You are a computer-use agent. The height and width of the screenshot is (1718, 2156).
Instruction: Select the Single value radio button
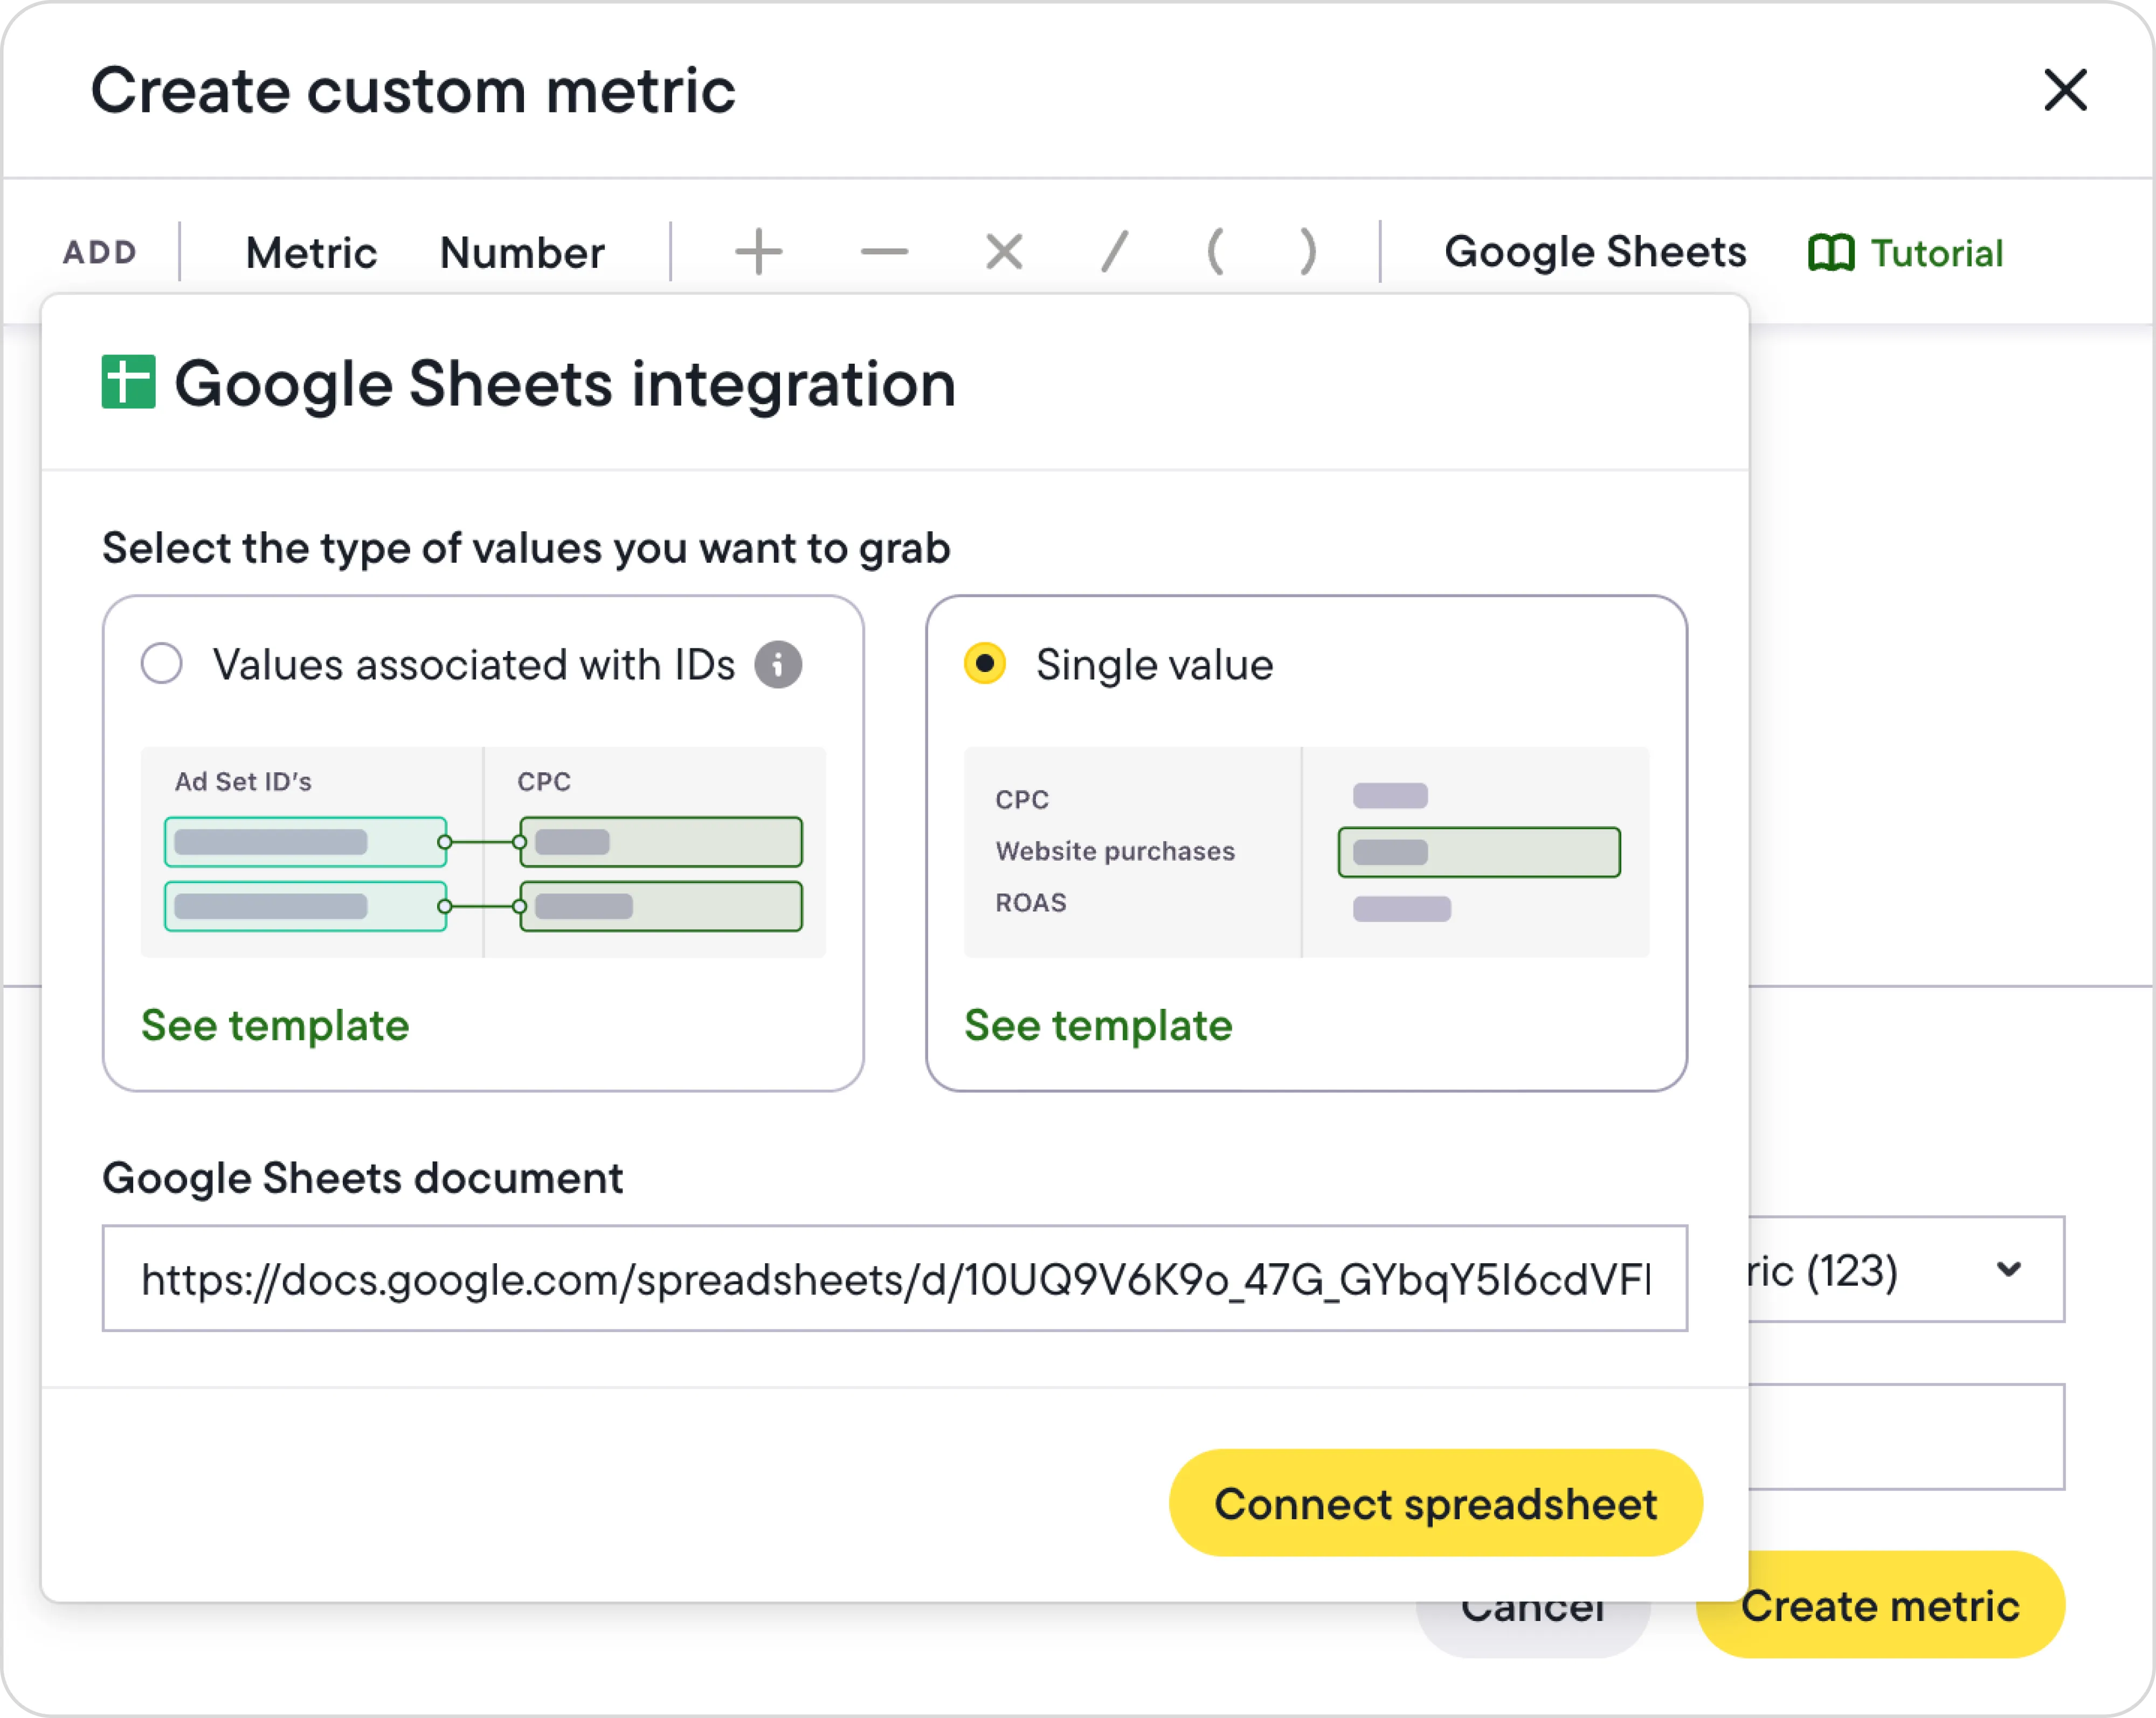985,664
